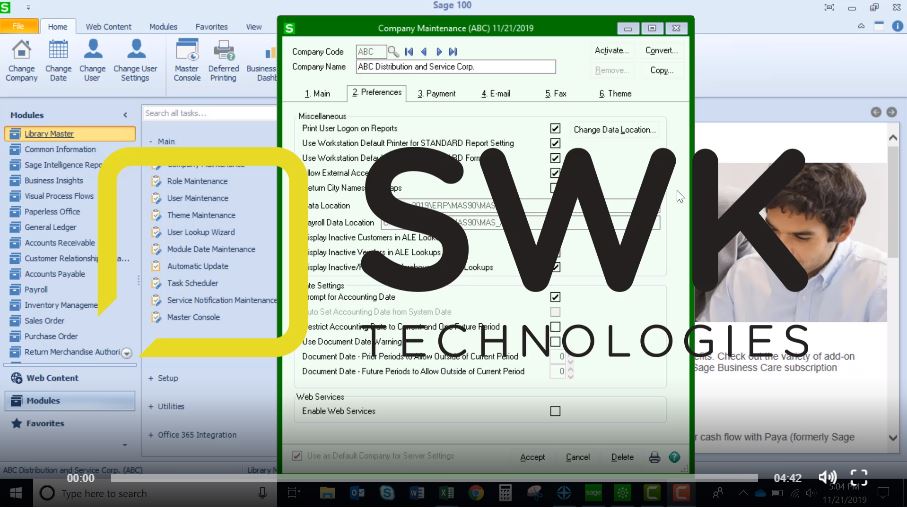Open the Change Date tool
The height and width of the screenshot is (508, 907).
[x=58, y=60]
